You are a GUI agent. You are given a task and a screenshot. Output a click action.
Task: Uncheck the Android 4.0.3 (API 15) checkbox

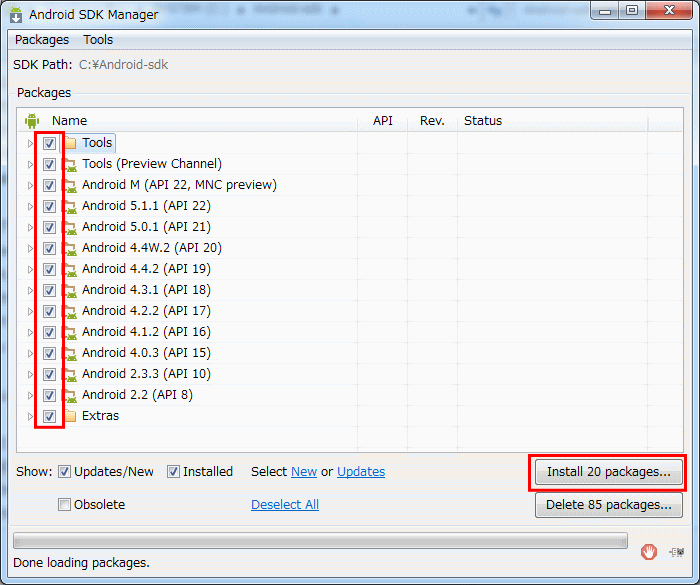(49, 353)
